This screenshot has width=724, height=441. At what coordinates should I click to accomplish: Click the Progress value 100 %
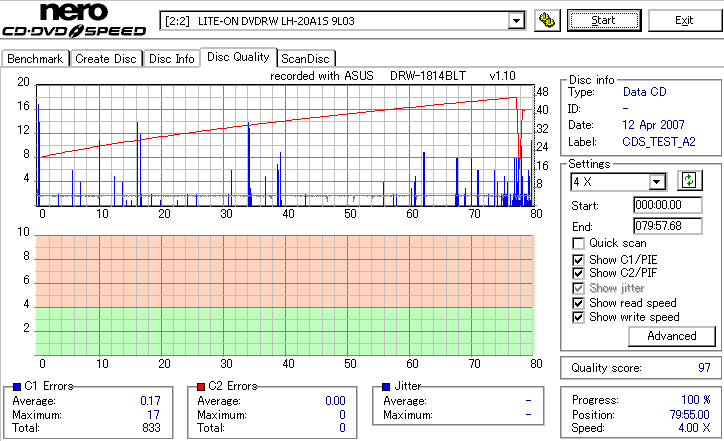(696, 400)
